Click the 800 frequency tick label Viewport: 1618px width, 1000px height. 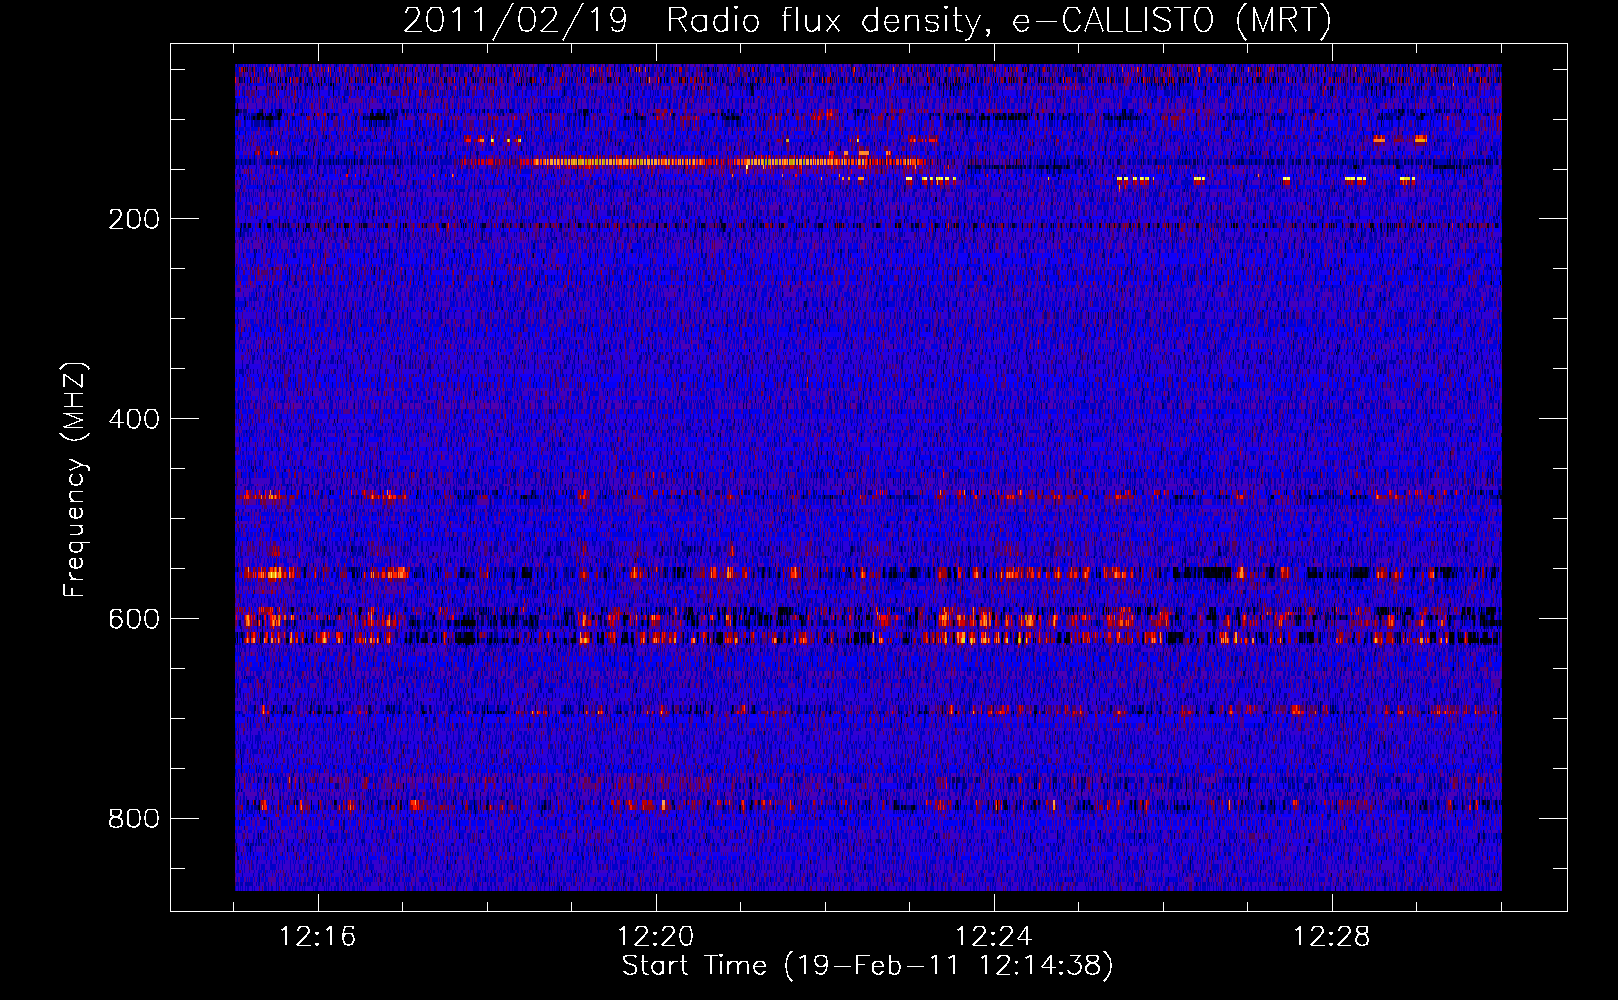[x=134, y=819]
